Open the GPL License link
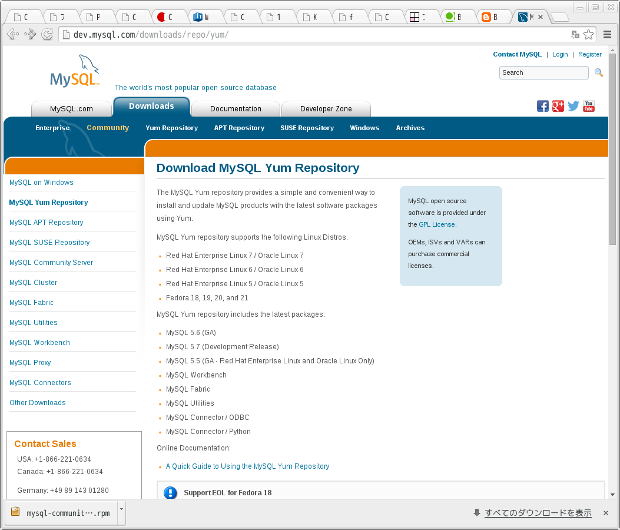This screenshot has width=620, height=530. 437,224
